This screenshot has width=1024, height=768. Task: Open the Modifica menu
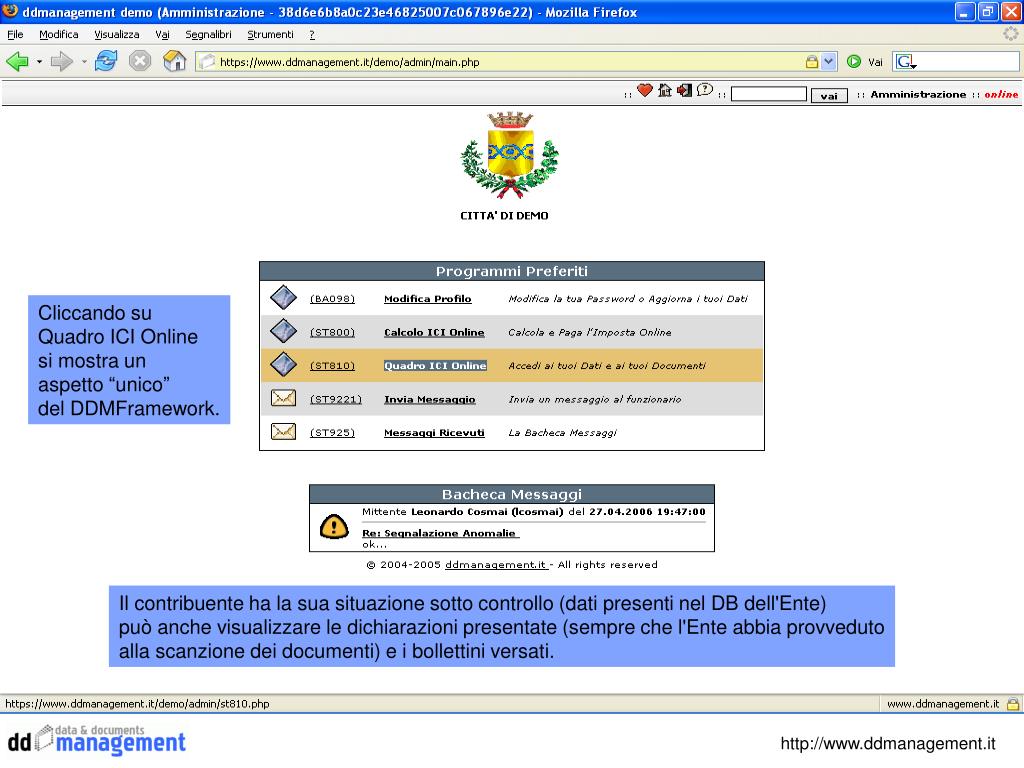[x=59, y=35]
